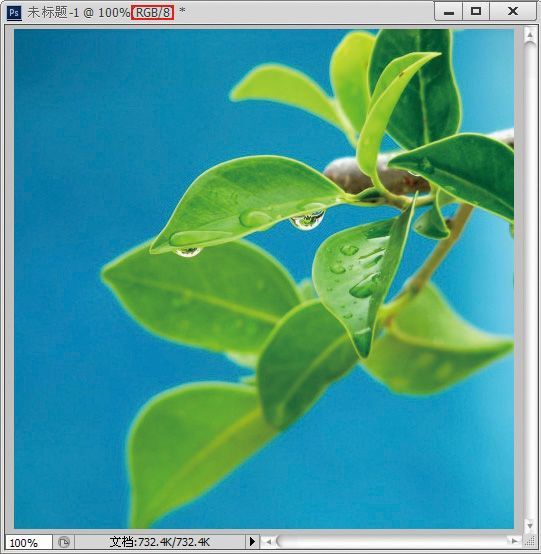
Task: Maximize the document window
Action: [x=476, y=12]
